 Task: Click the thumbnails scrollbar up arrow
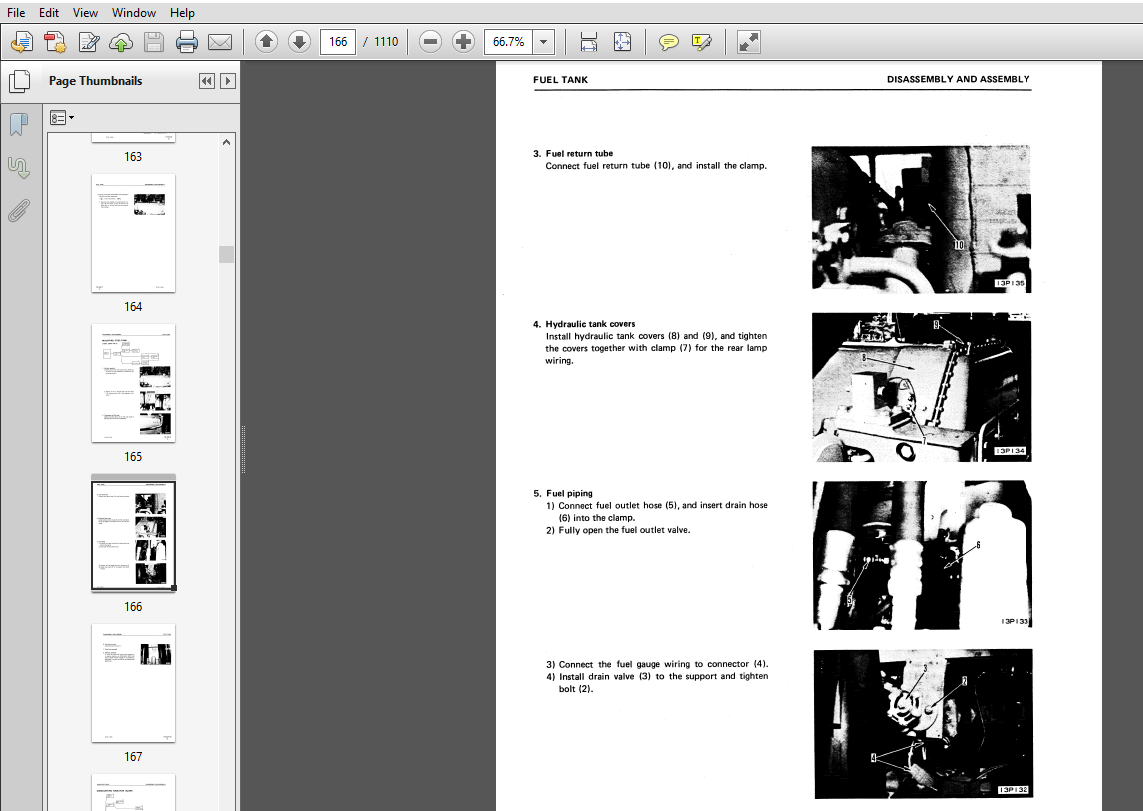[x=227, y=142]
